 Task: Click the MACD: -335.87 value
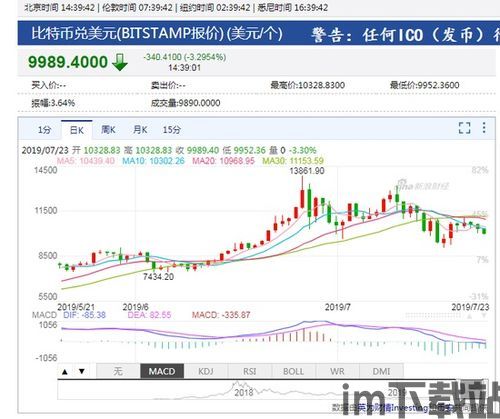tap(221, 315)
